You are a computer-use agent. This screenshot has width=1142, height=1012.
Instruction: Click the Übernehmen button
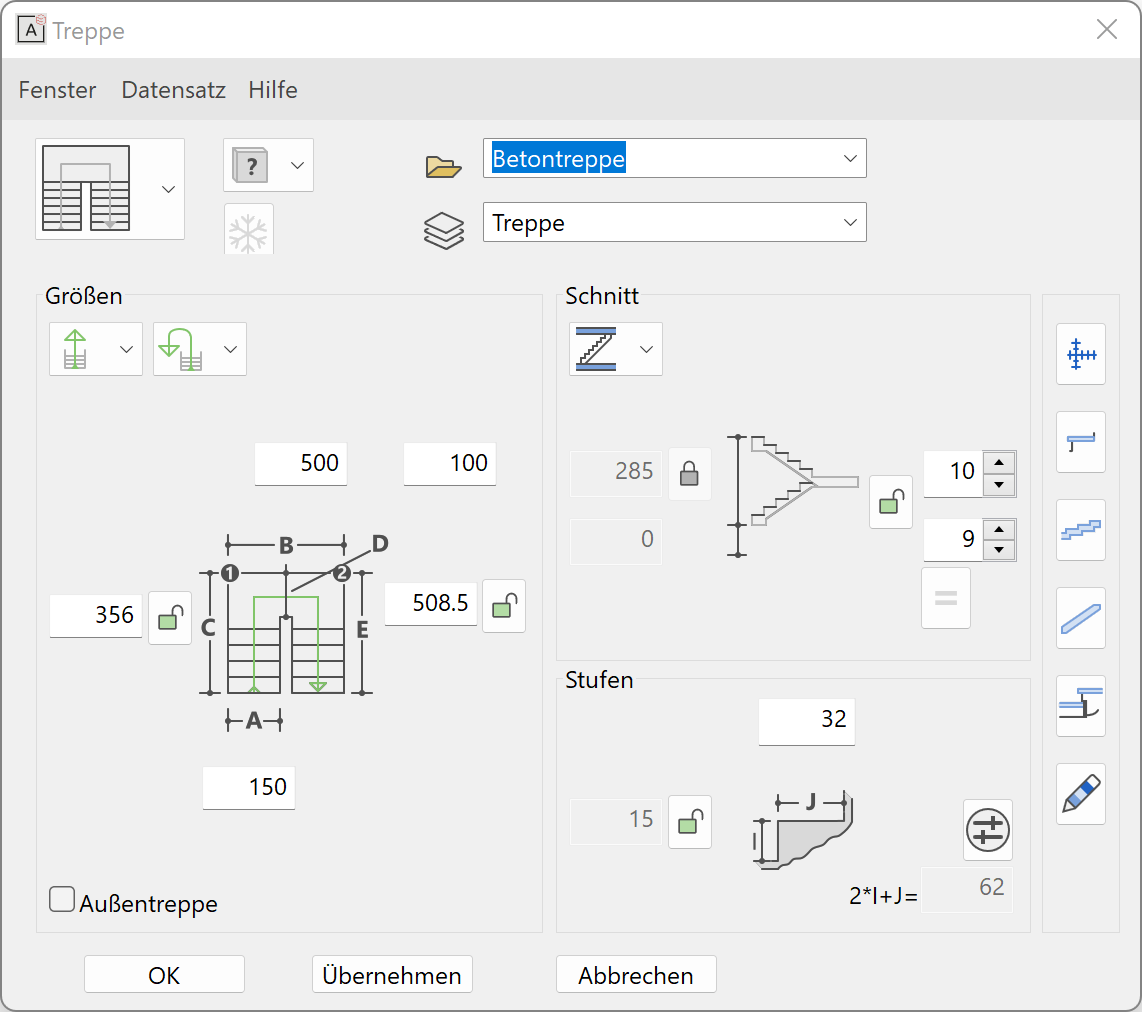(x=393, y=975)
